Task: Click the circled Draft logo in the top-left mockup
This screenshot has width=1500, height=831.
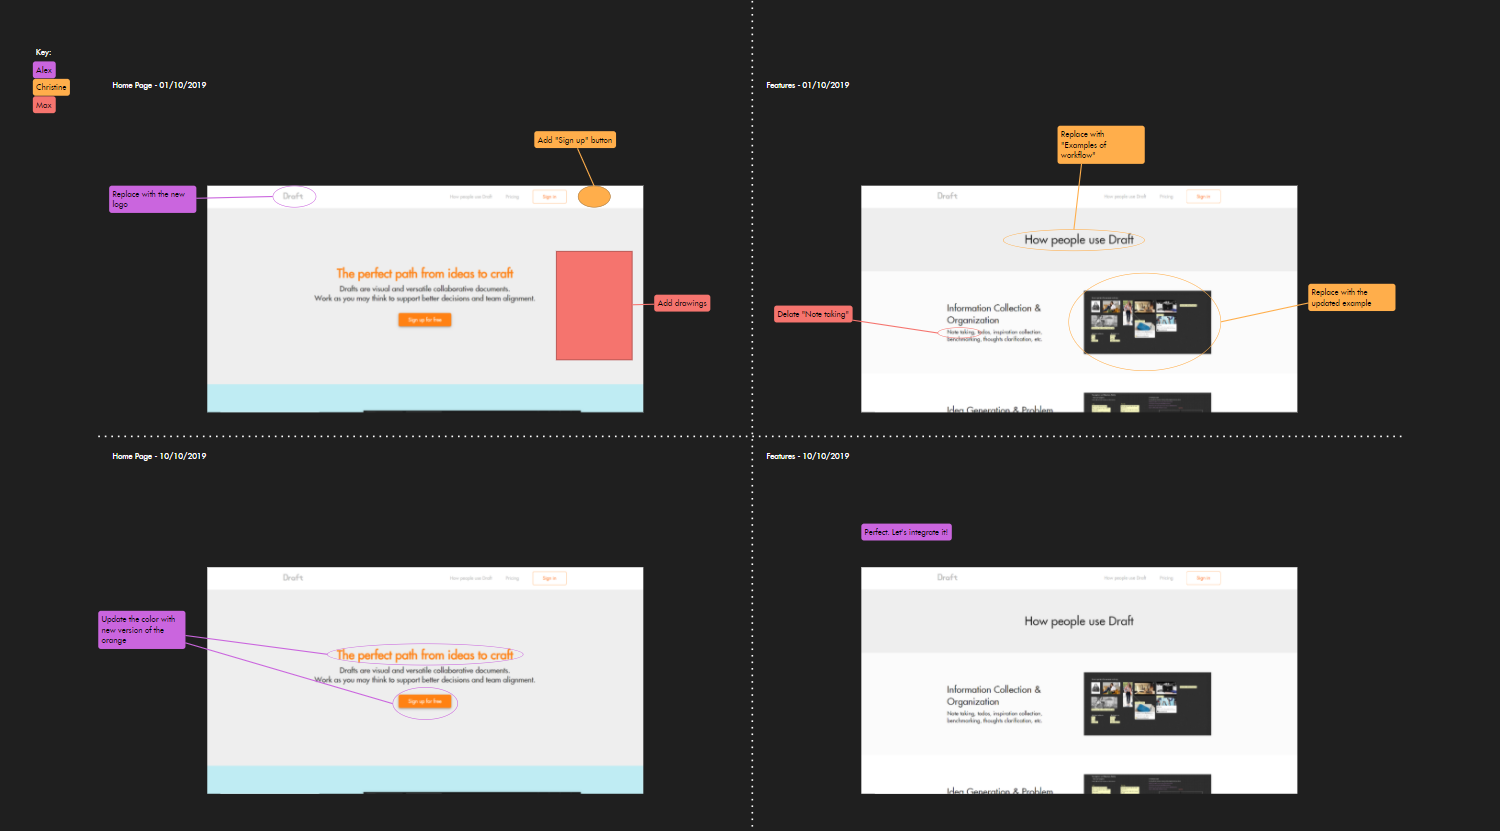Action: pyautogui.click(x=293, y=196)
